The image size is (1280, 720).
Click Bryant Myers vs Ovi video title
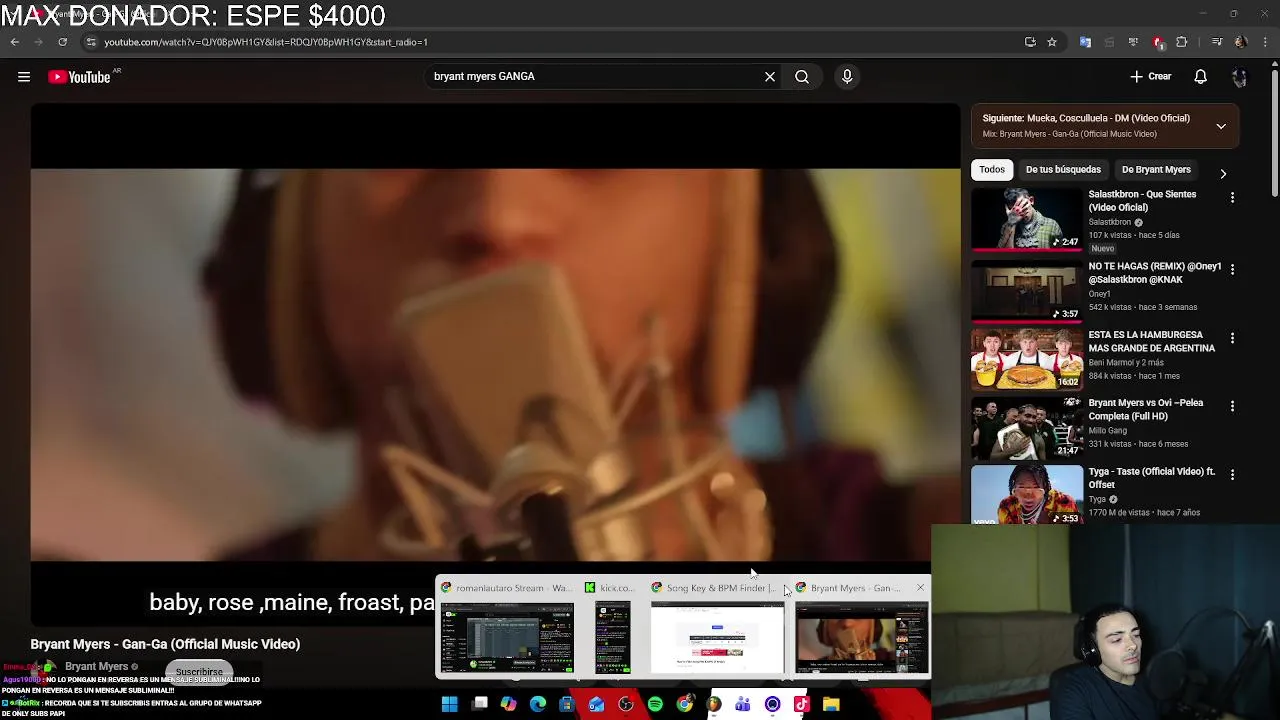coord(1146,410)
